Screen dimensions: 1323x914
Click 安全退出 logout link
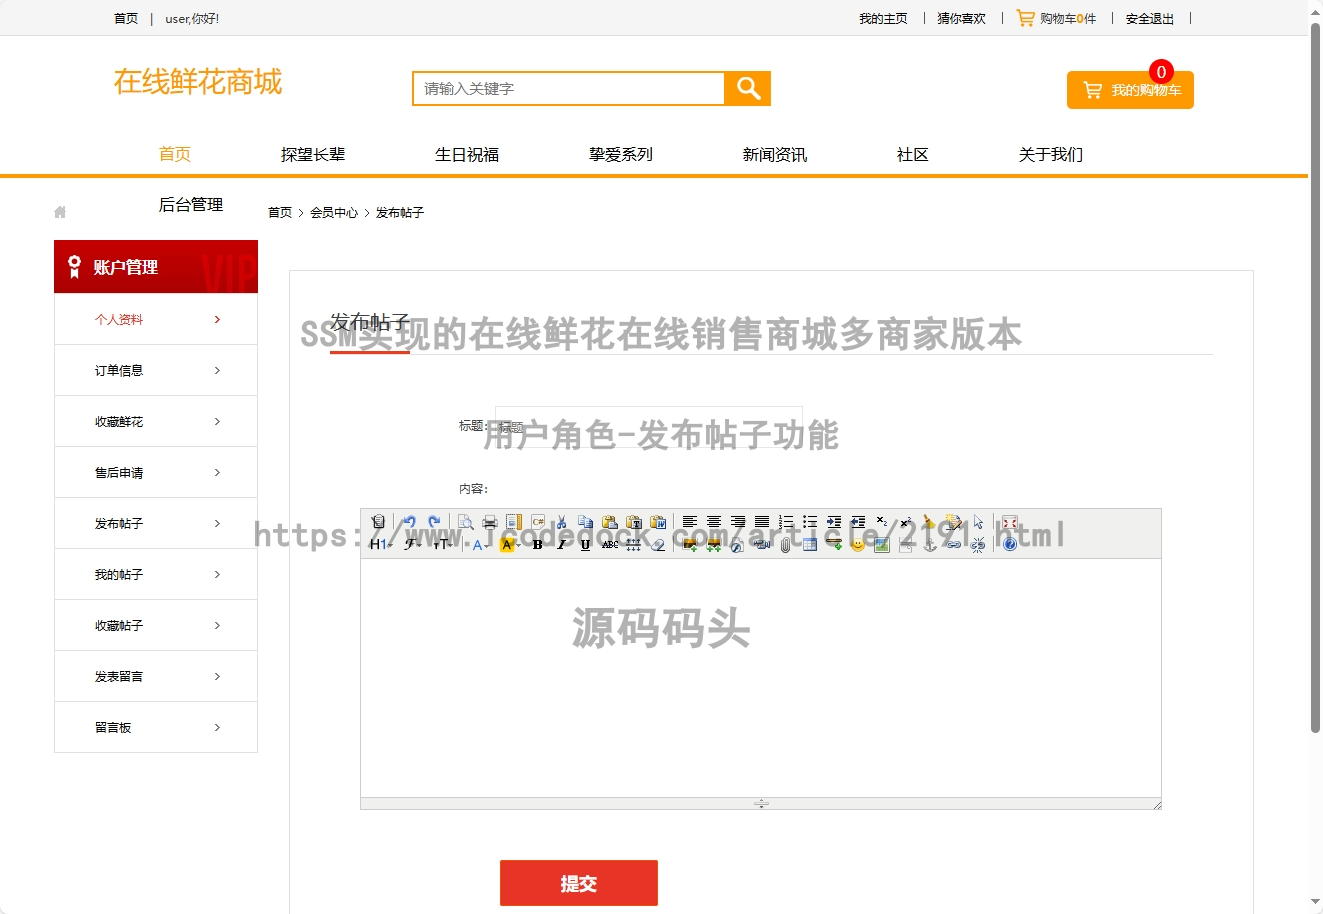1150,18
